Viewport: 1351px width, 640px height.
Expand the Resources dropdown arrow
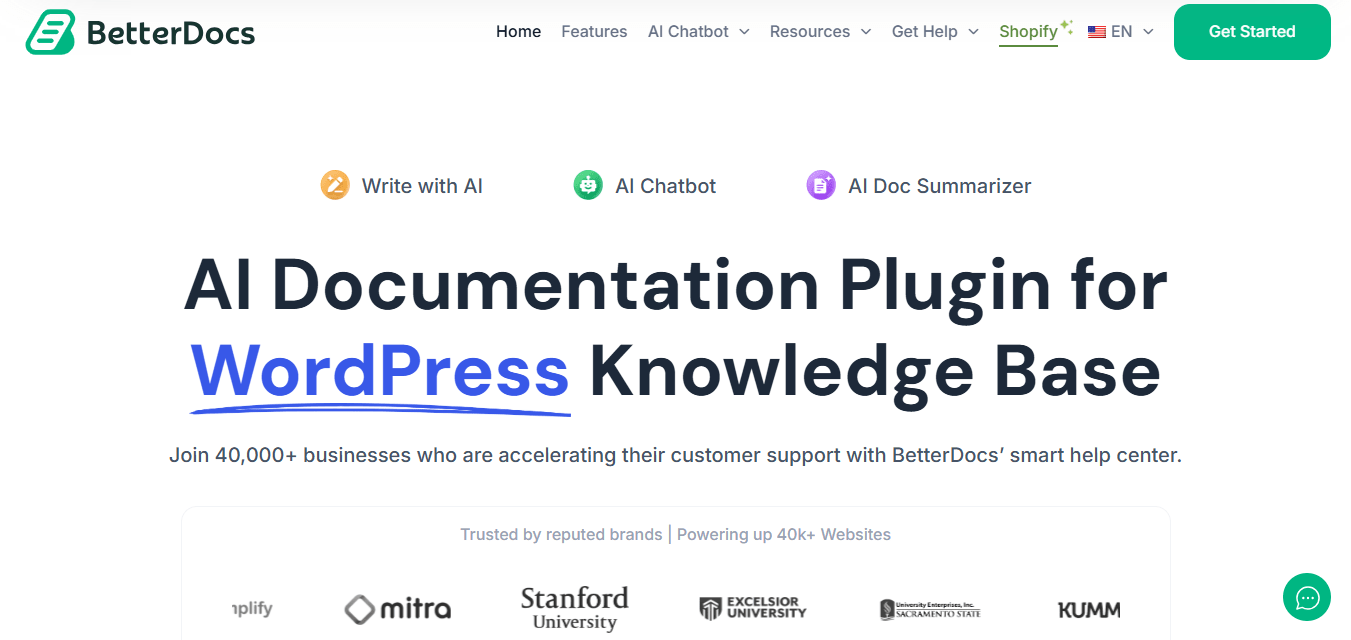pyautogui.click(x=866, y=32)
